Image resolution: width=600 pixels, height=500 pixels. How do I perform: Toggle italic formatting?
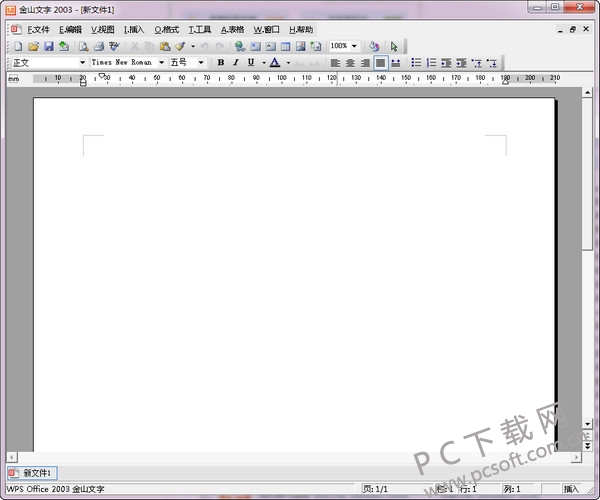[236, 62]
